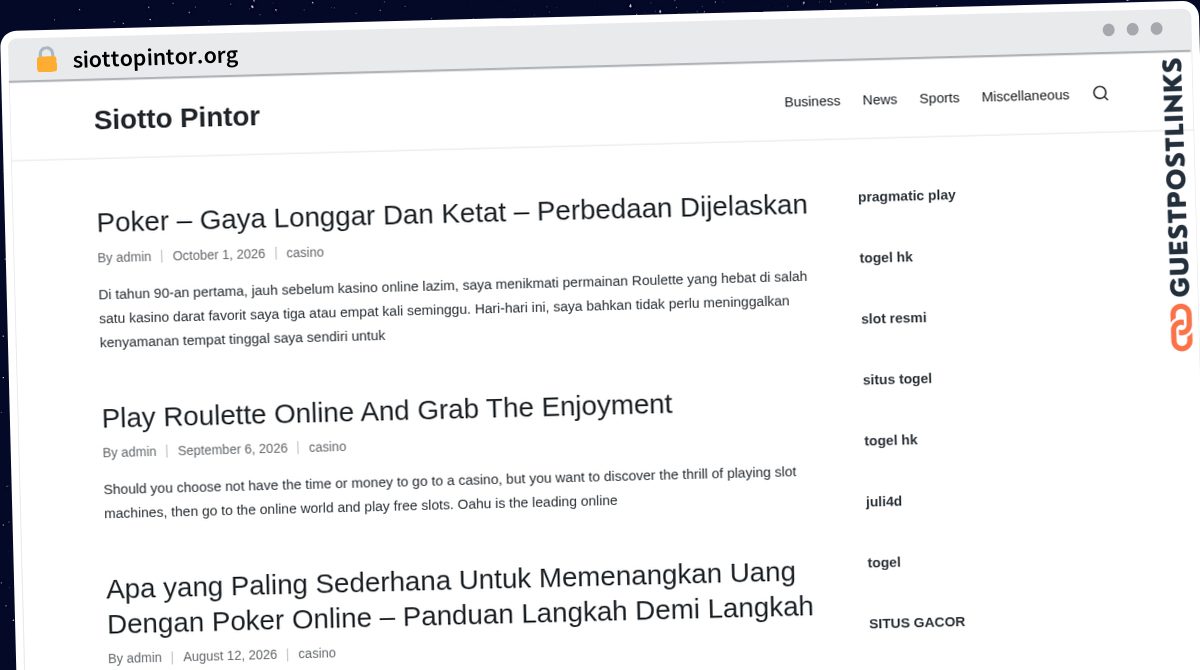Open the Business menu item
The width and height of the screenshot is (1200, 670).
point(812,101)
